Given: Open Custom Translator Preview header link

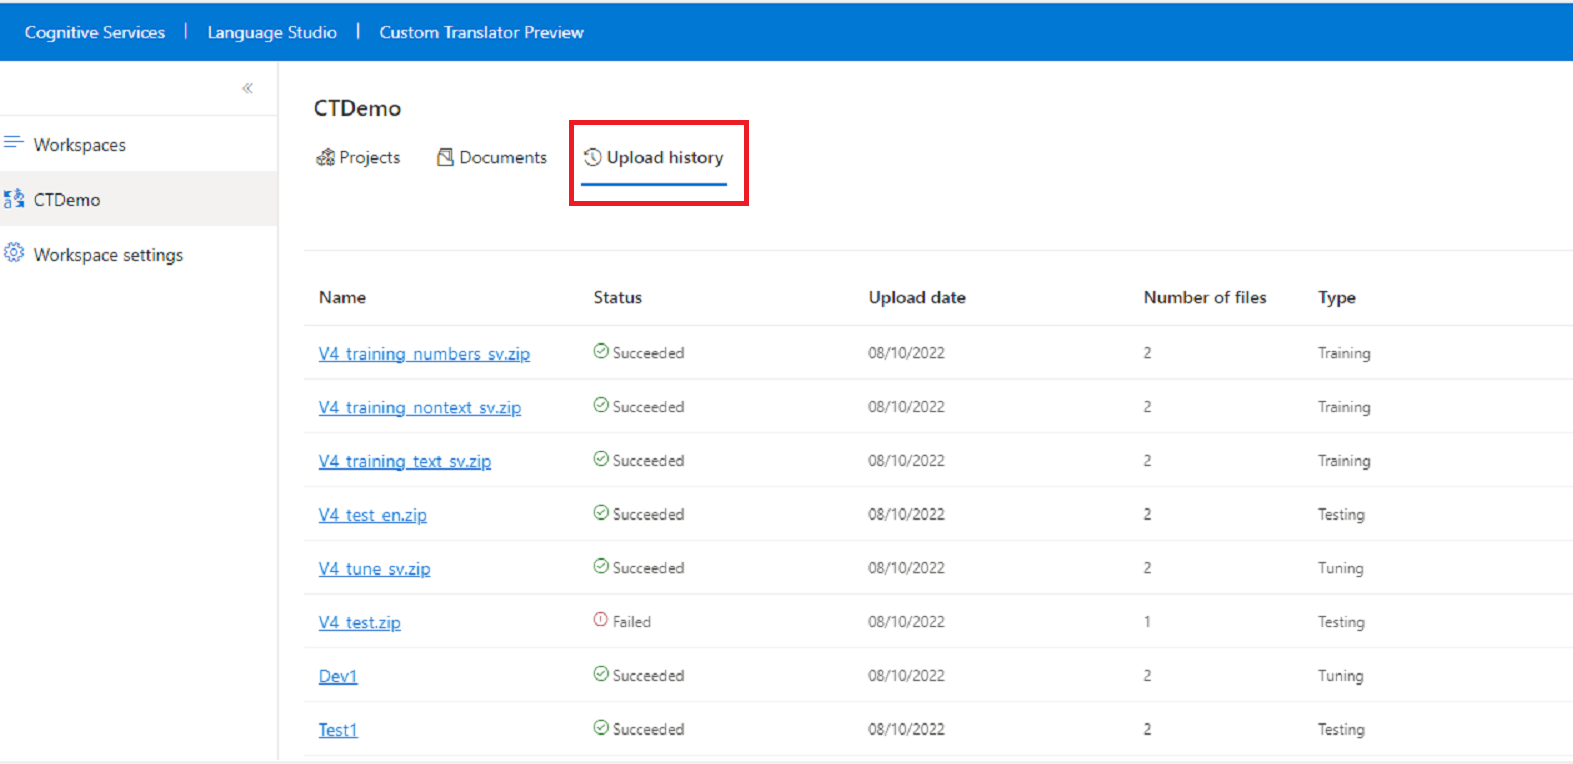Looking at the screenshot, I should 481,32.
